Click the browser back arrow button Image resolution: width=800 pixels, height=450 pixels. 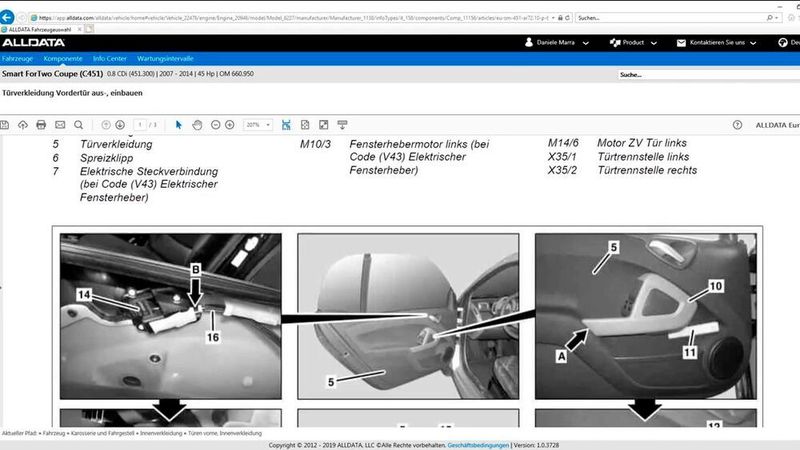click(x=7, y=18)
